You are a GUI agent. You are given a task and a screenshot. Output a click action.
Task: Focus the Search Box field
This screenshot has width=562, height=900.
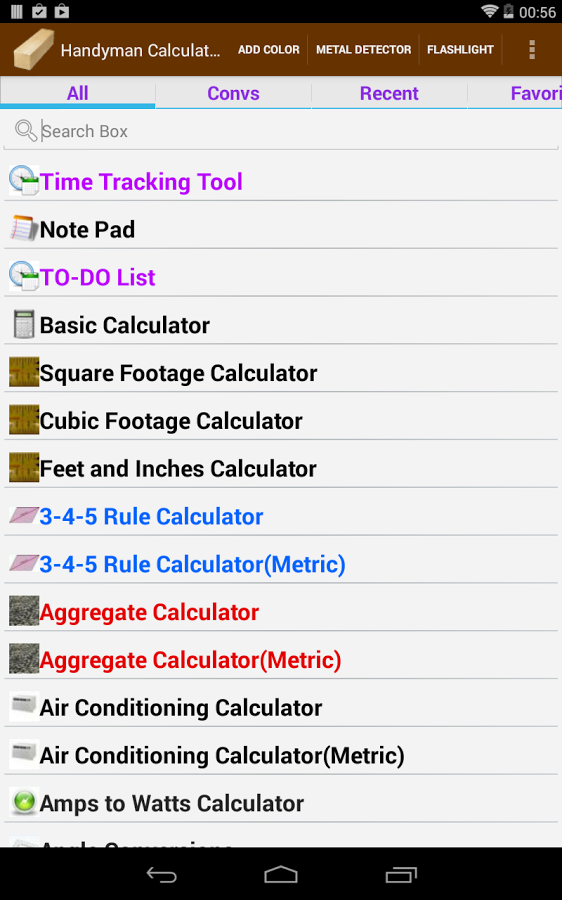(281, 131)
